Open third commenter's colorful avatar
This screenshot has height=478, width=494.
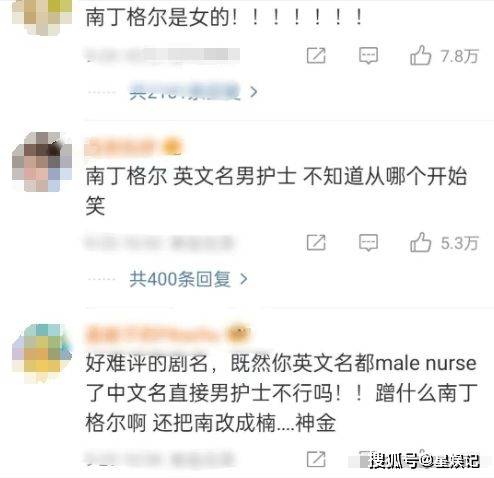tap(42, 353)
